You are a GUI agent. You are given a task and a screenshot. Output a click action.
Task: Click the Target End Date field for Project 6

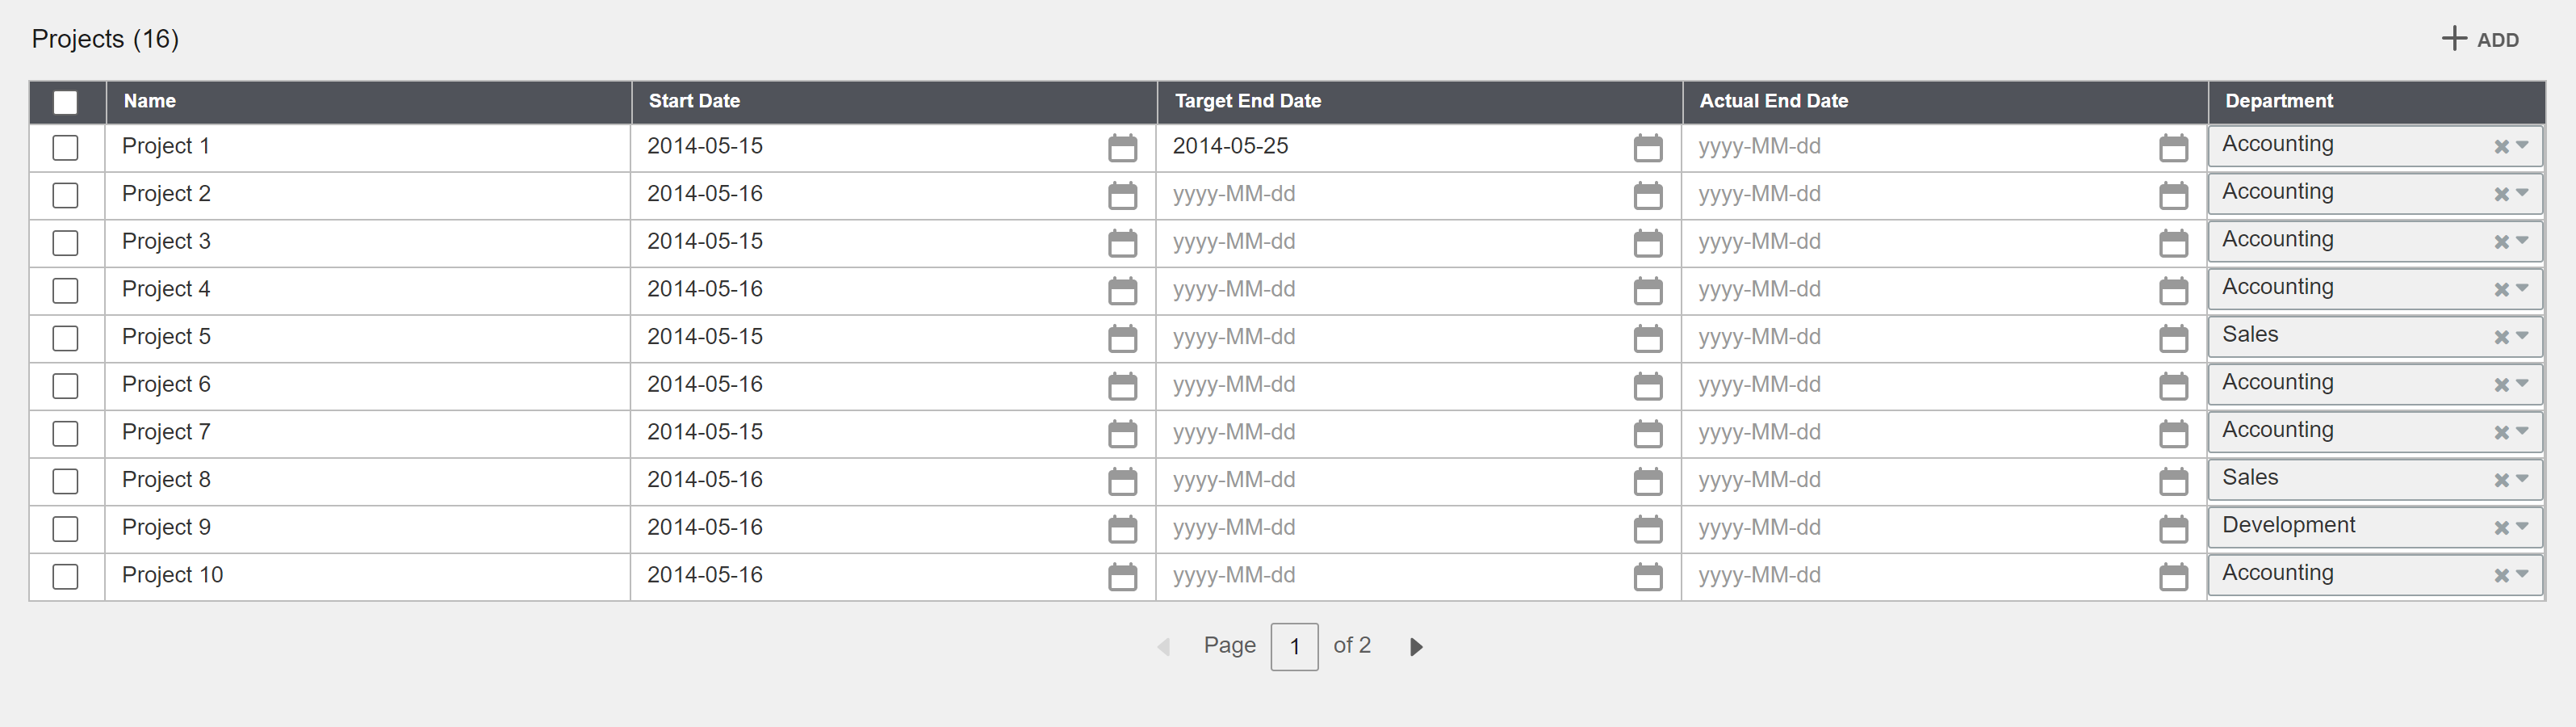click(x=1390, y=385)
